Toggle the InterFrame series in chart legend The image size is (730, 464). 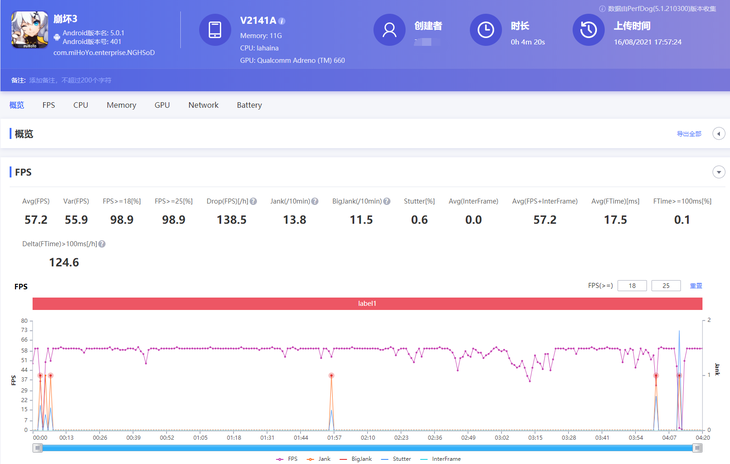point(440,459)
